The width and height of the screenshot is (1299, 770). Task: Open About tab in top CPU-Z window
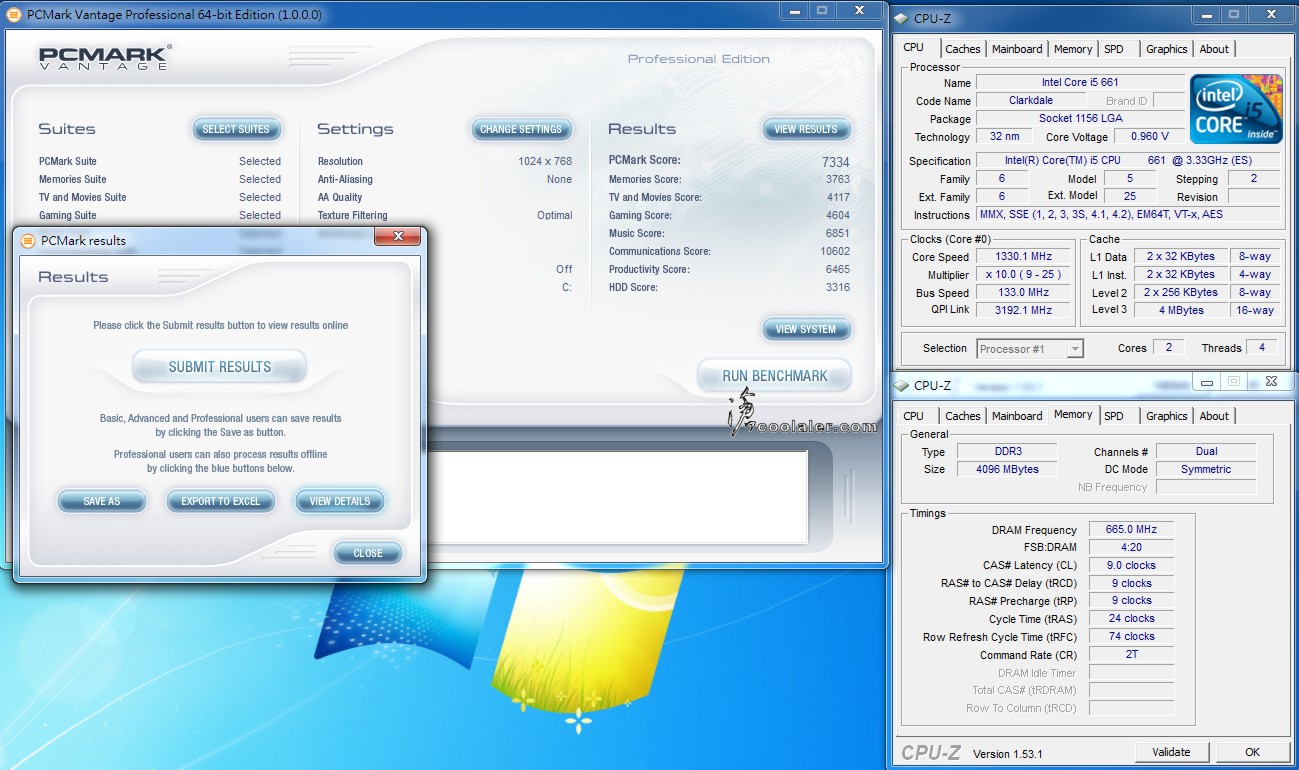[1214, 49]
